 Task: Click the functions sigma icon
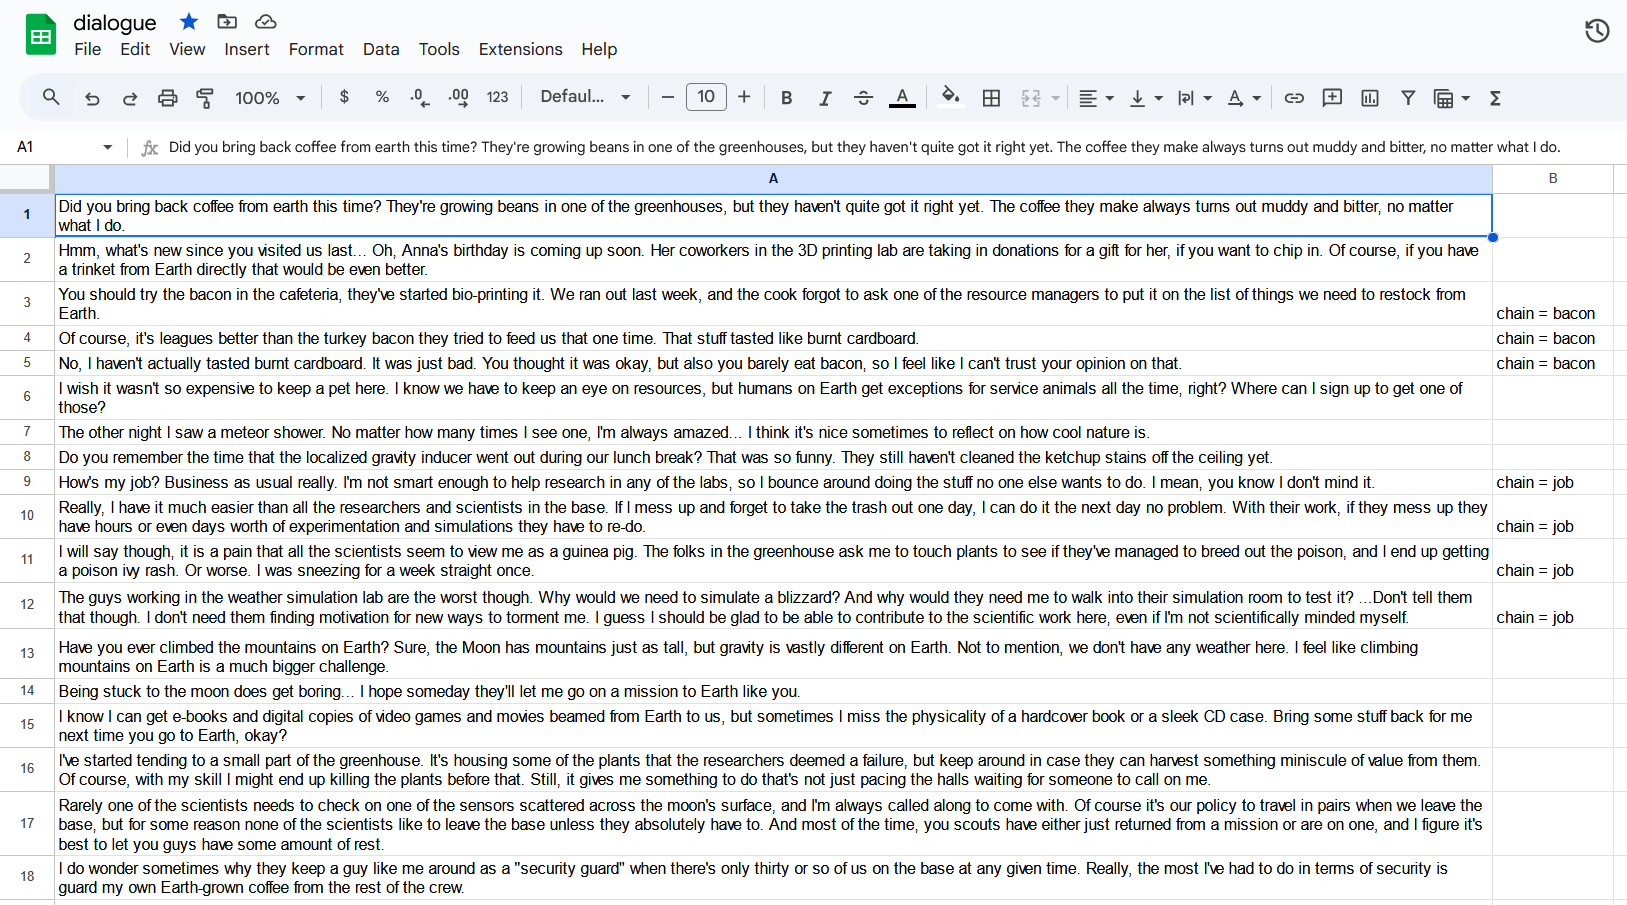[1495, 98]
